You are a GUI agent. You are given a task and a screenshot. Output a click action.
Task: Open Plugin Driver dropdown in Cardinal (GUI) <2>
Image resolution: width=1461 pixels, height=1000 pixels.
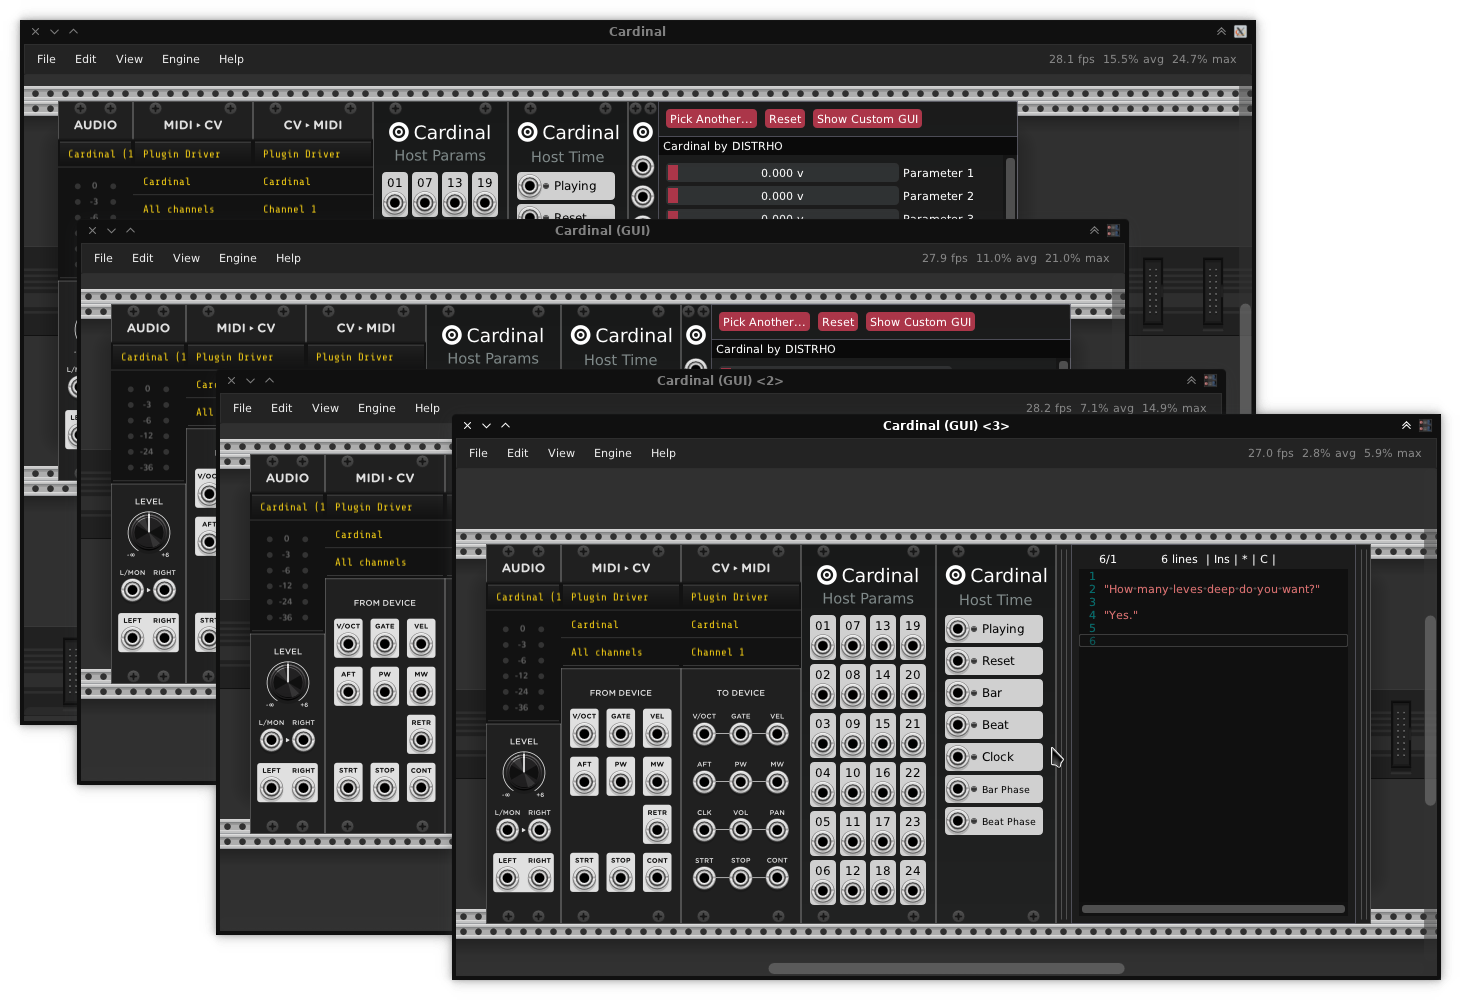pyautogui.click(x=384, y=507)
